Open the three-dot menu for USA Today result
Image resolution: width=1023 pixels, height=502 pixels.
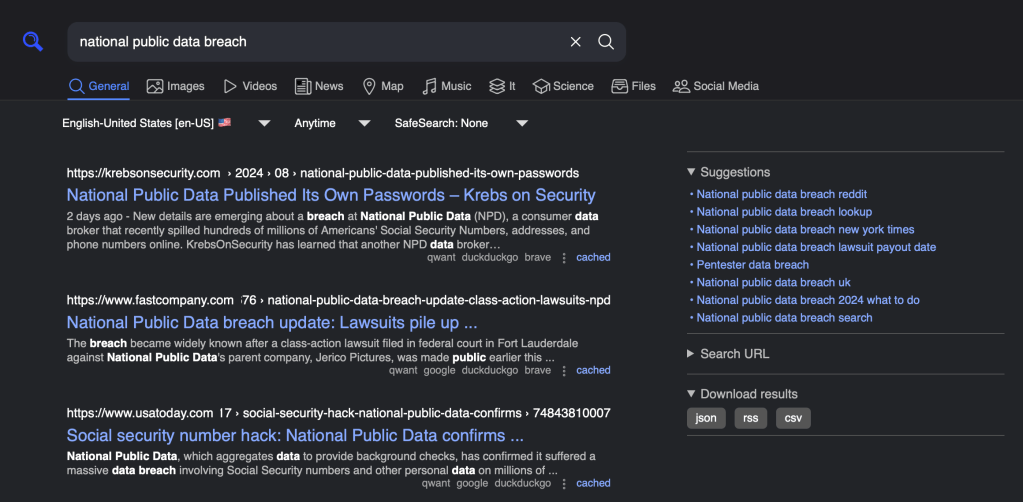564,484
